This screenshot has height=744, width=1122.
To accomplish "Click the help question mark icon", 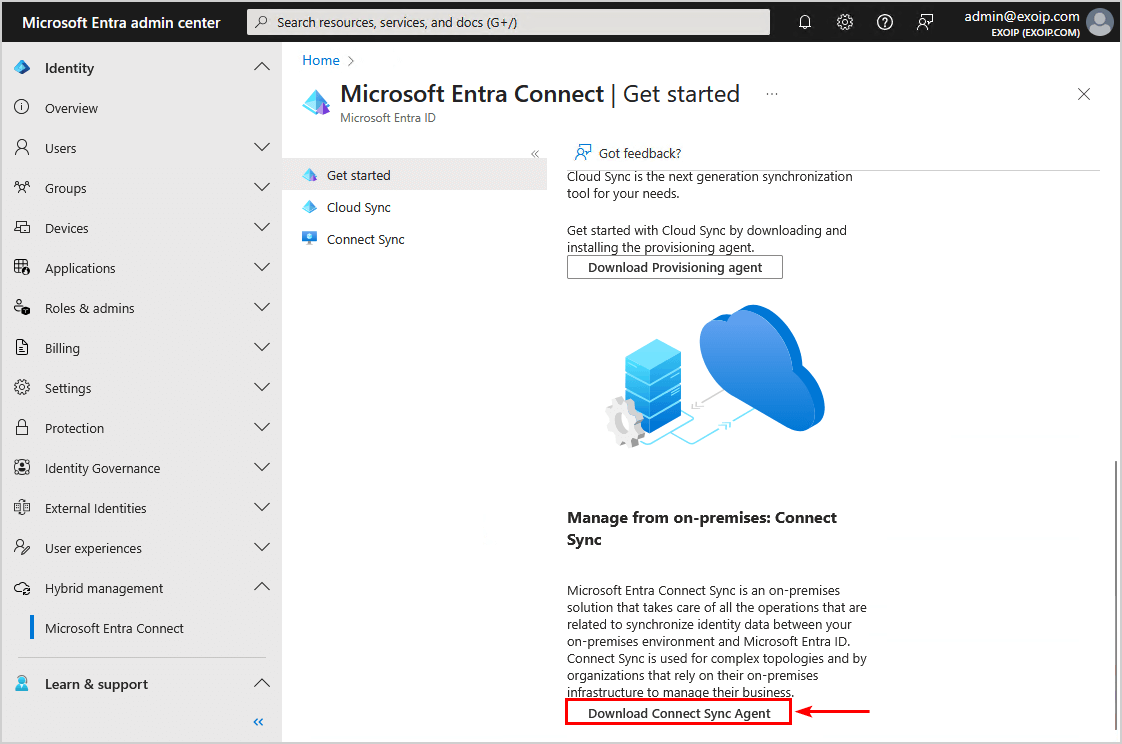I will tap(884, 21).
